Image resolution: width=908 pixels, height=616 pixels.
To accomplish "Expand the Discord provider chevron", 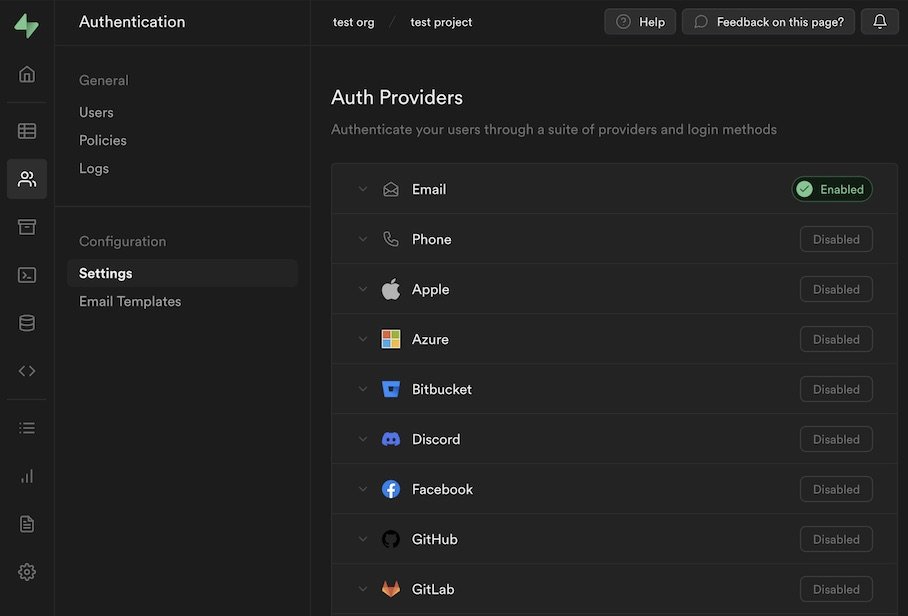I will [x=363, y=439].
